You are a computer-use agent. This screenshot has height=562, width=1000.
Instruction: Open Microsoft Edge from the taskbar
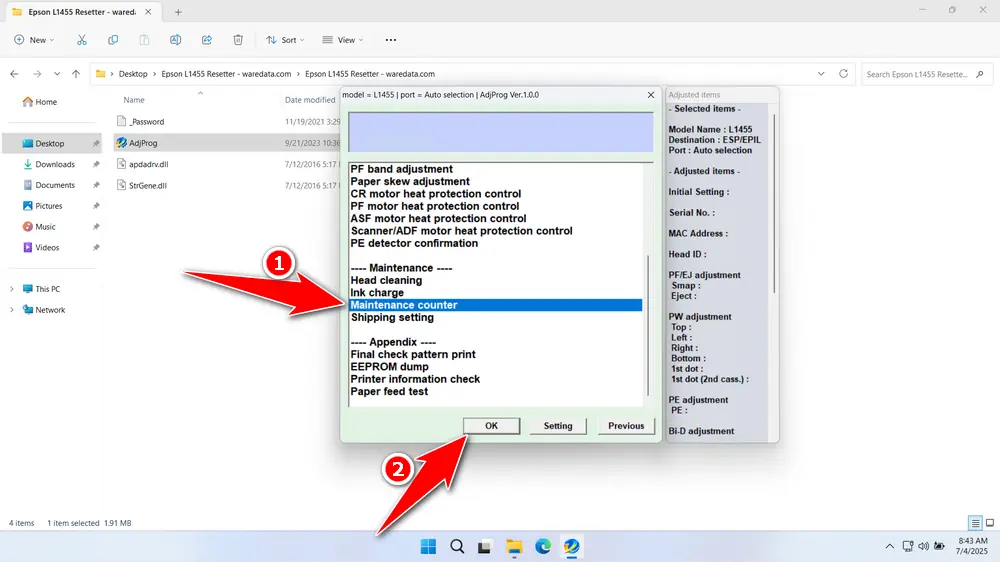tap(543, 546)
